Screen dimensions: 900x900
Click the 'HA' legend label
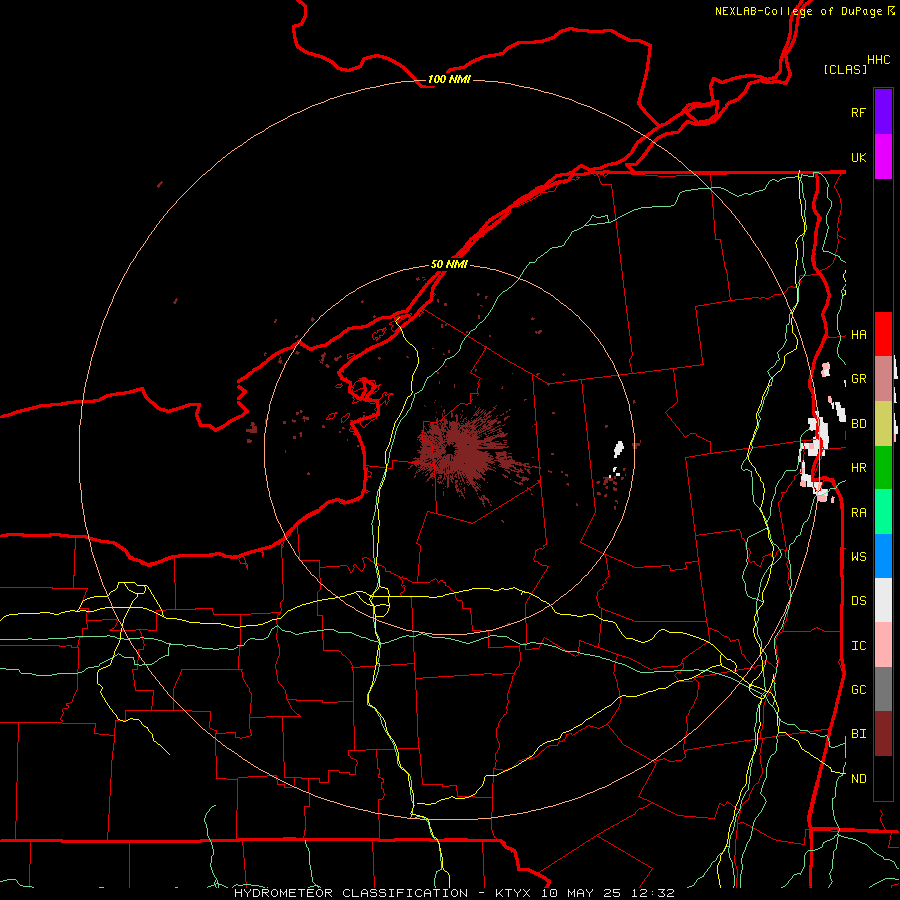coord(858,335)
